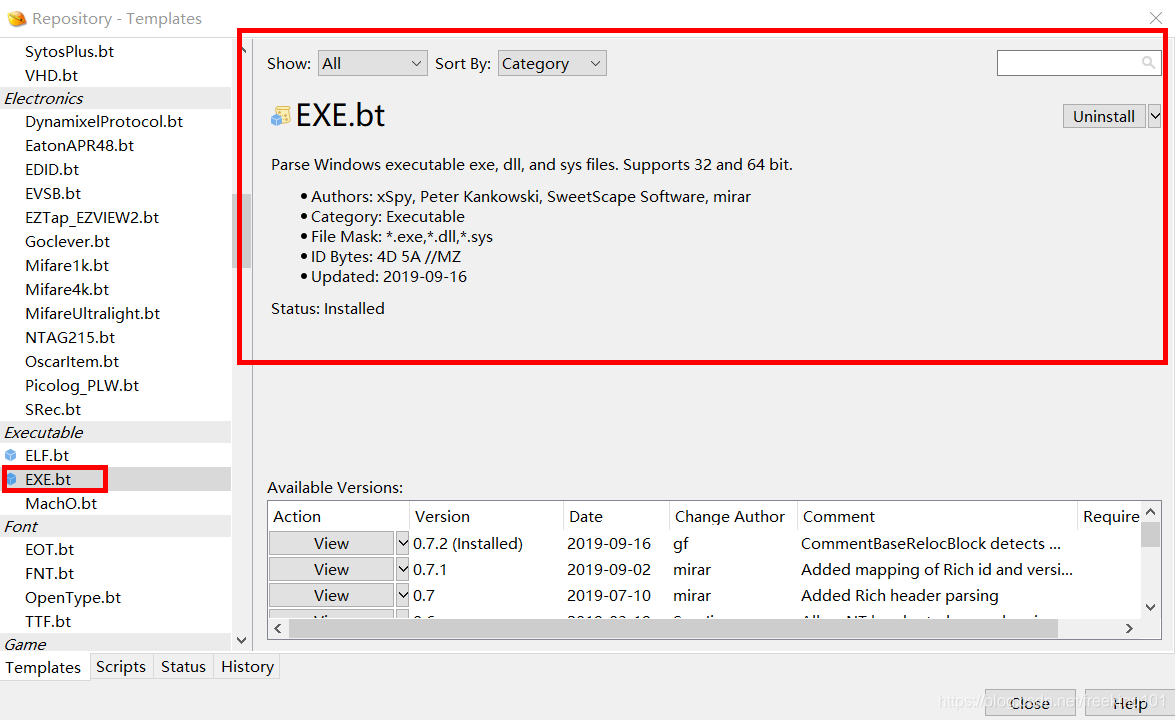Click versions table scroll-down arrow
Image resolution: width=1175 pixels, height=720 pixels.
[x=1151, y=607]
